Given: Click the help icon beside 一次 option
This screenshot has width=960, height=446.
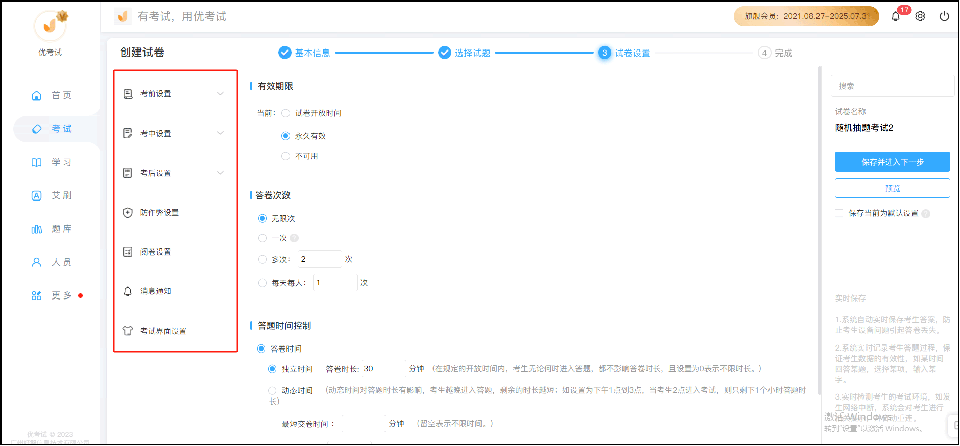Looking at the screenshot, I should tap(294, 238).
